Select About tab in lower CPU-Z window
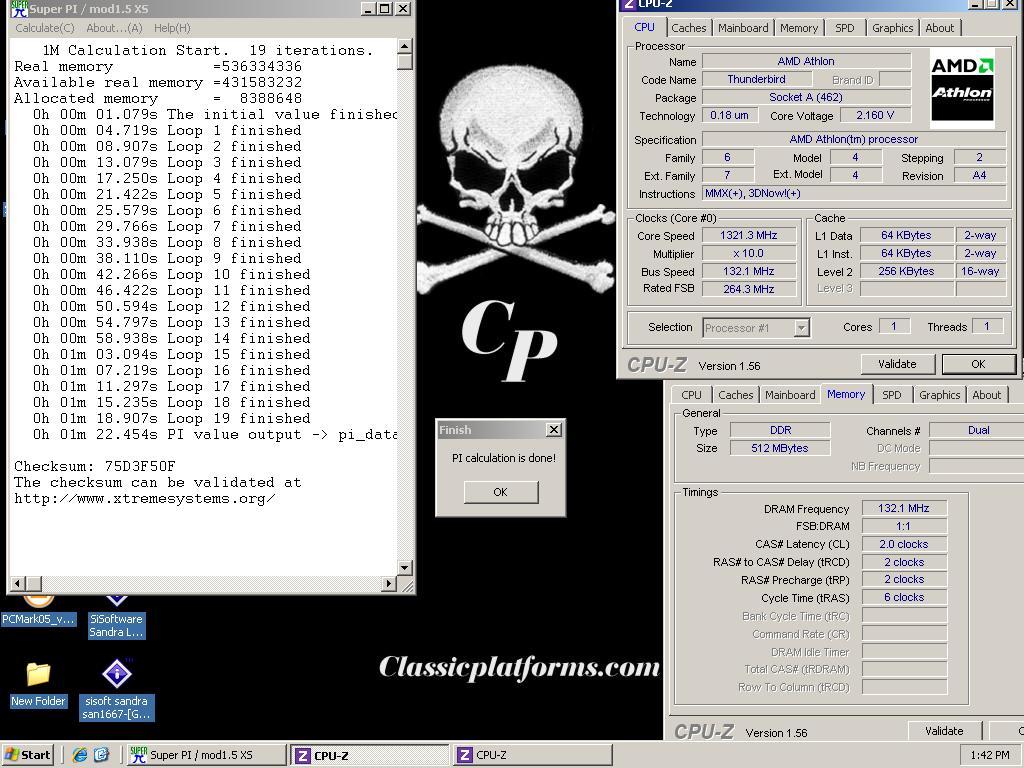Screen dimensions: 1024x768 click(986, 395)
